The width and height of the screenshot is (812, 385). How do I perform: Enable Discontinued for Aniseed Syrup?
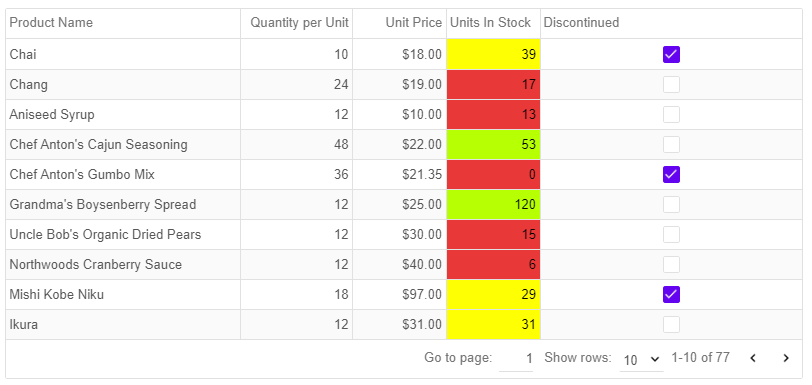671,115
